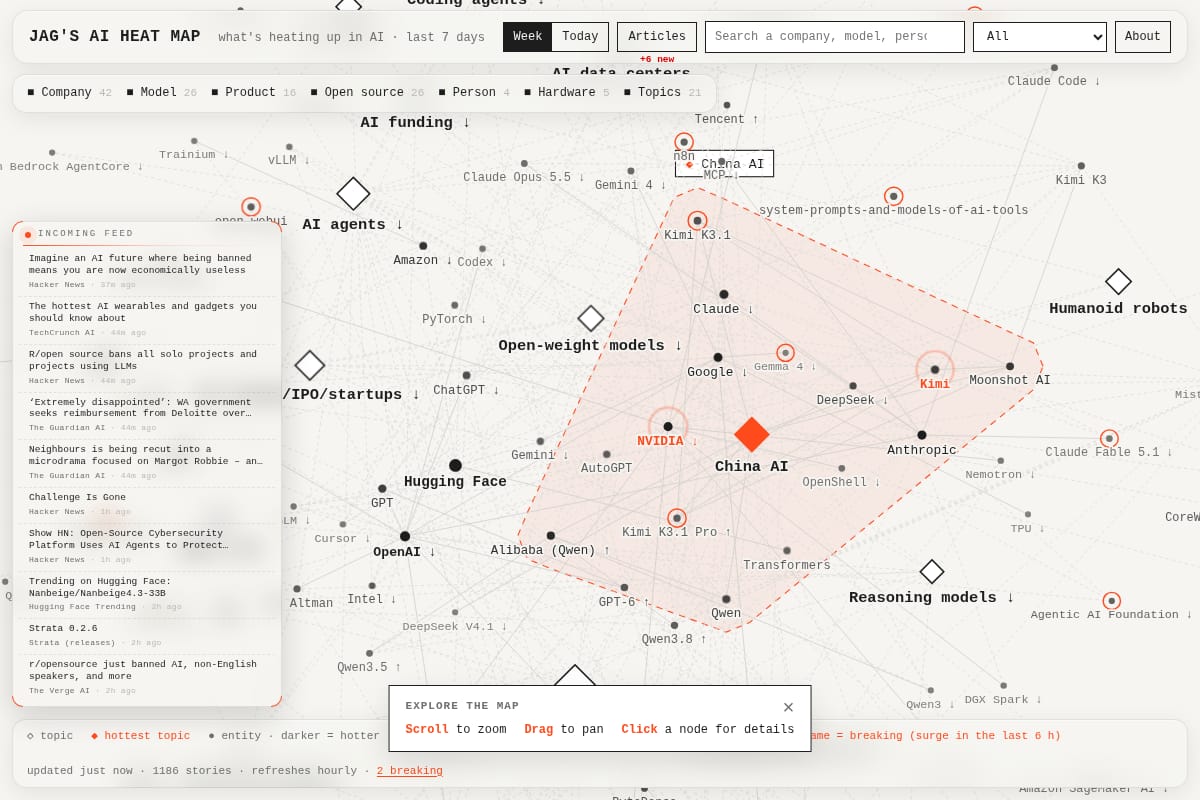Toggle the Open source filter

367,93
